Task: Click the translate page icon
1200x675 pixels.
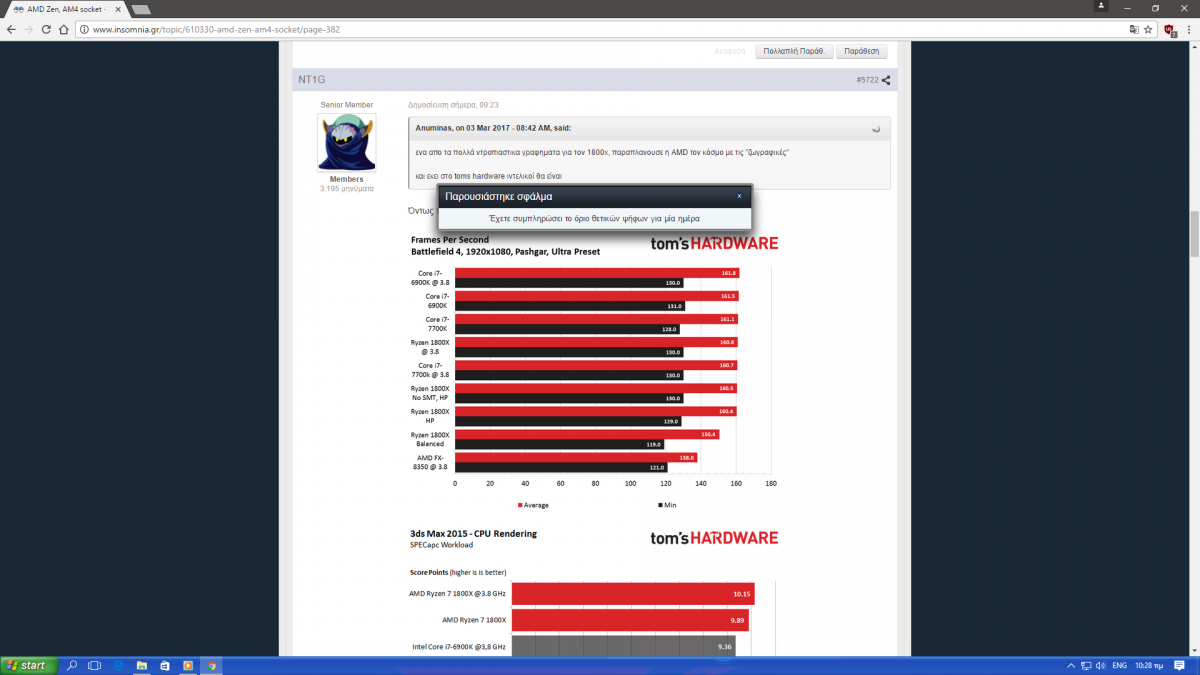Action: (x=1134, y=30)
